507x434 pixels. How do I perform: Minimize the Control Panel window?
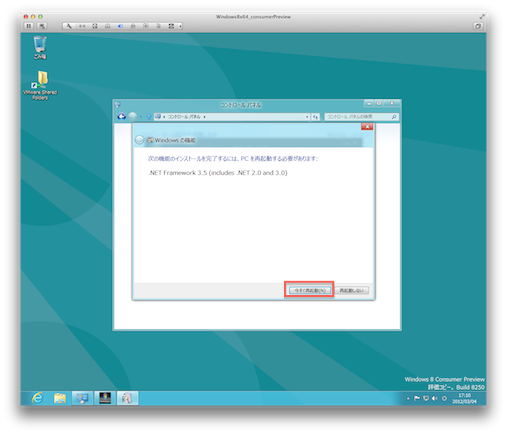pos(369,104)
